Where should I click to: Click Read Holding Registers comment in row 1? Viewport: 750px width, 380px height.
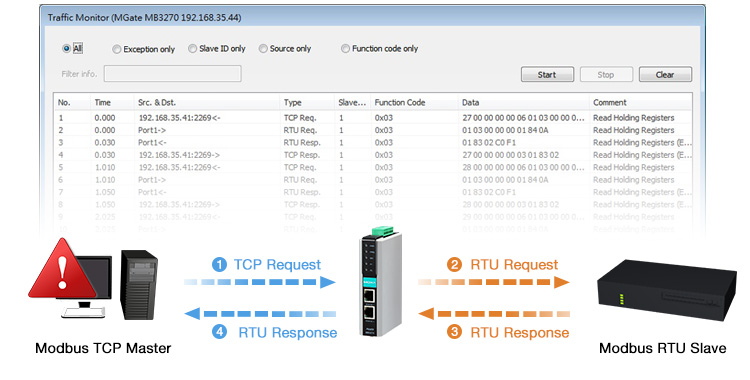(634, 118)
